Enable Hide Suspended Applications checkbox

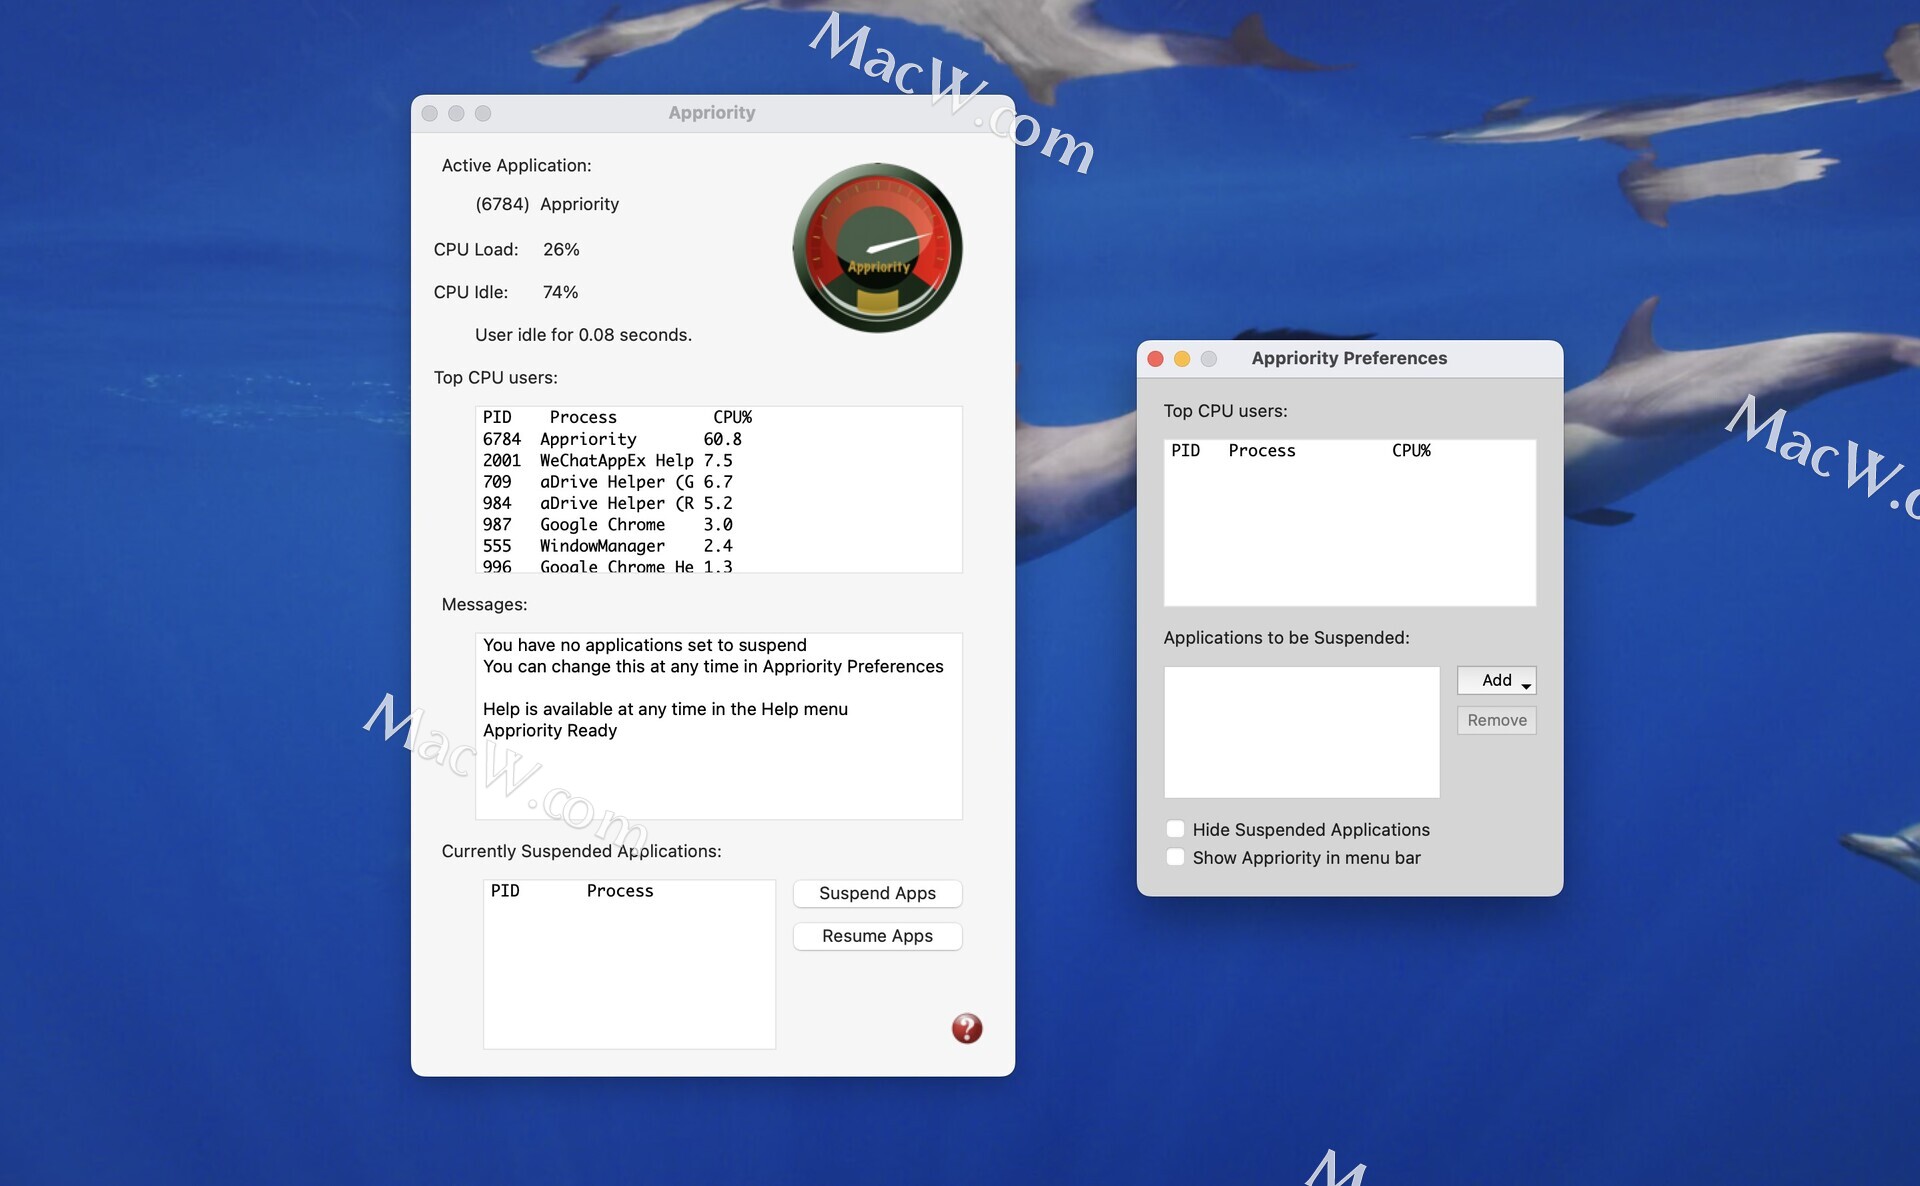click(x=1175, y=829)
